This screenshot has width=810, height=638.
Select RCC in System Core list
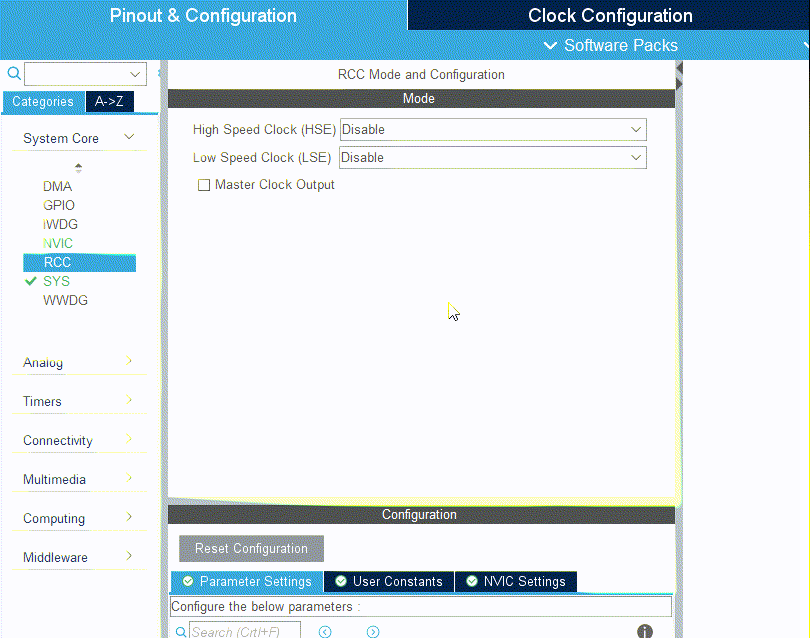[80, 262]
